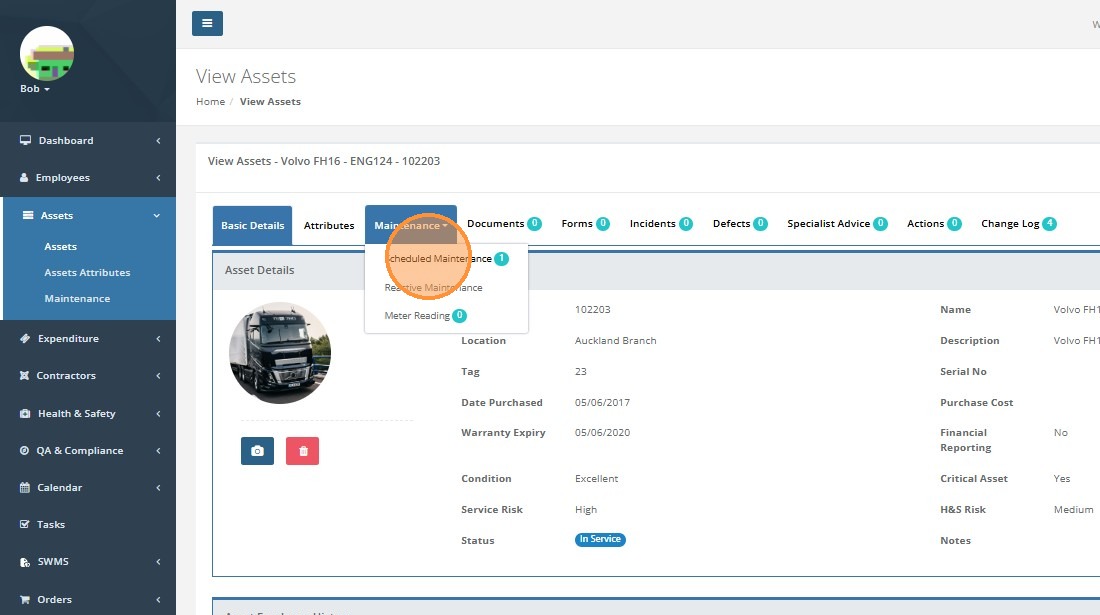Viewport: 1100px width, 615px height.
Task: Click the Volvo truck asset photo
Action: 280,353
